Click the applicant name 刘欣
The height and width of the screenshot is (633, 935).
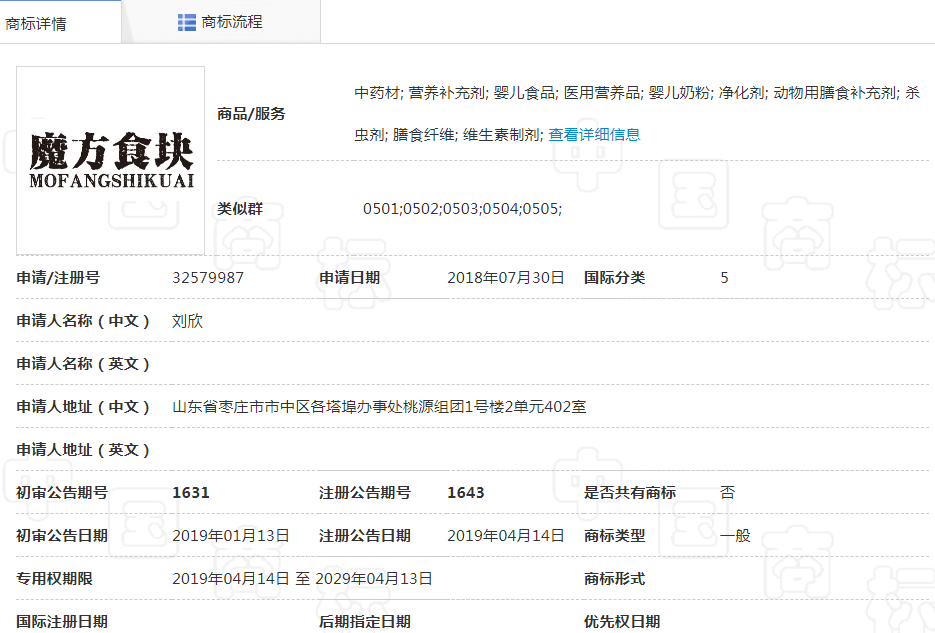(x=187, y=321)
